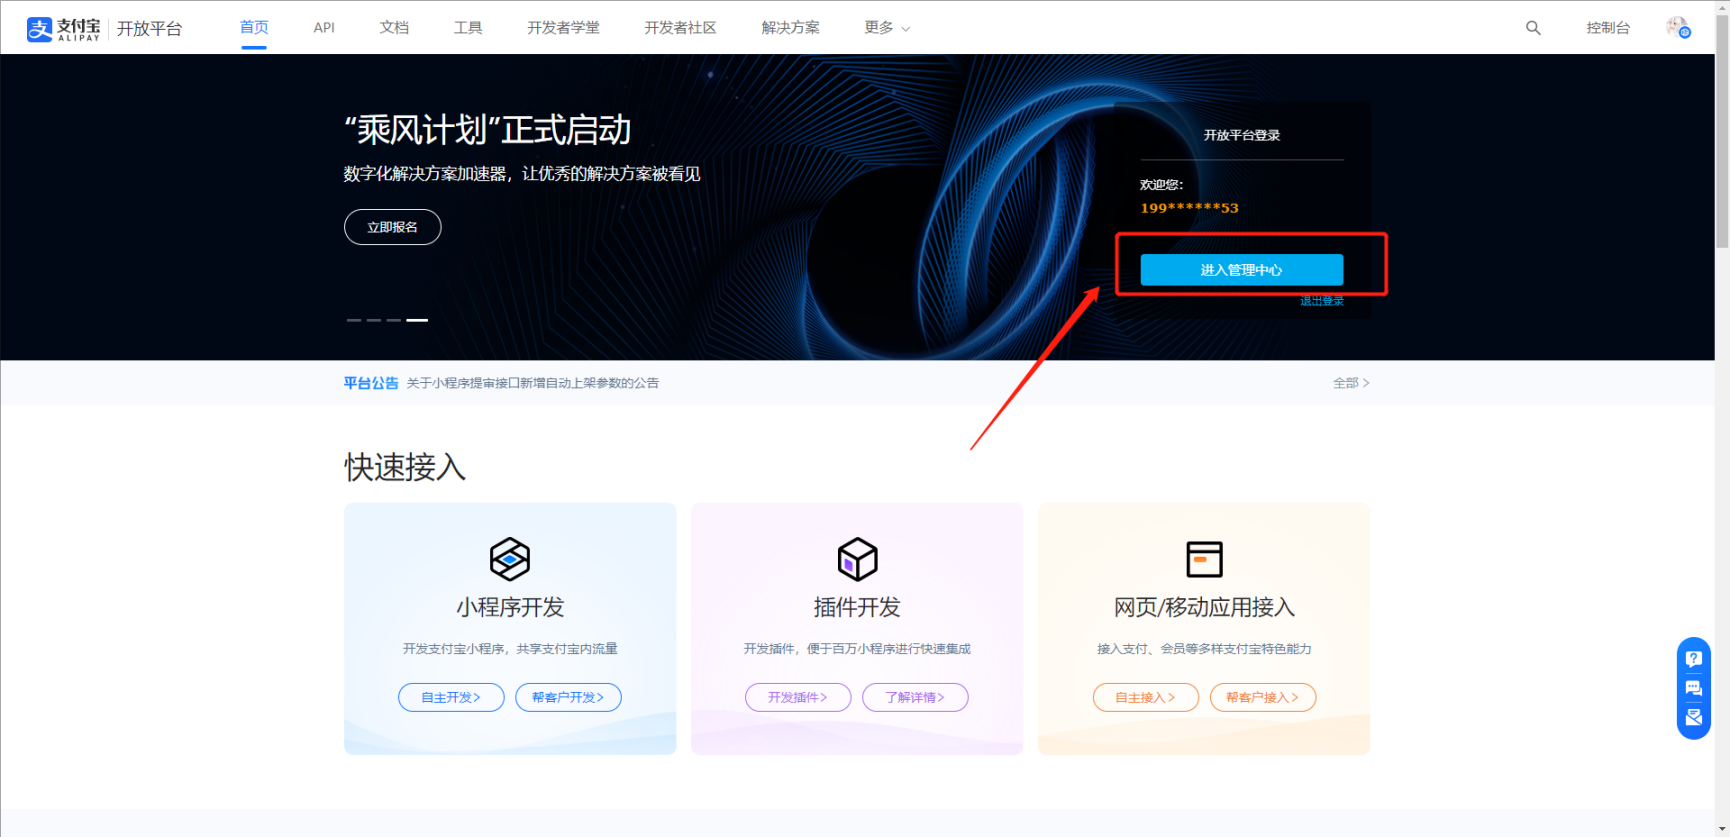Viewport: 1730px width, 837px height.
Task: Open the 文档 menu item
Action: pyautogui.click(x=394, y=28)
